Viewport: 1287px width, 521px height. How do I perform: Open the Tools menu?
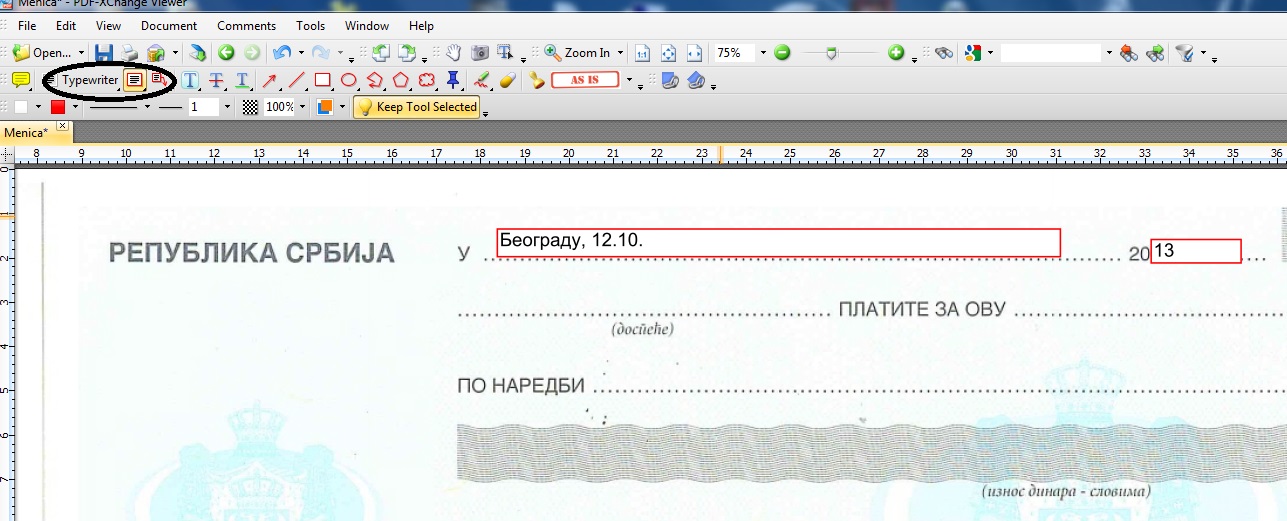pyautogui.click(x=310, y=25)
